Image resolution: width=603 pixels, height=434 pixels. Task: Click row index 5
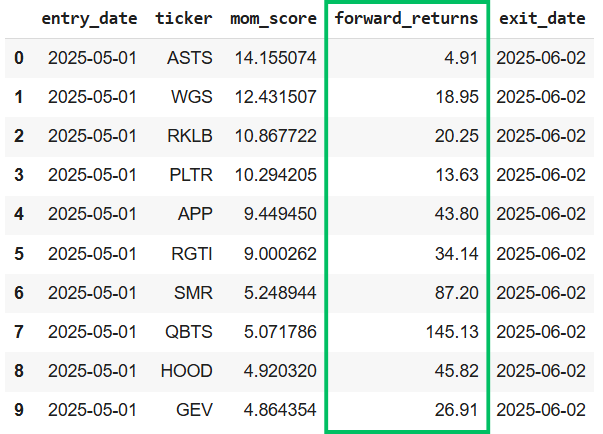[19, 254]
